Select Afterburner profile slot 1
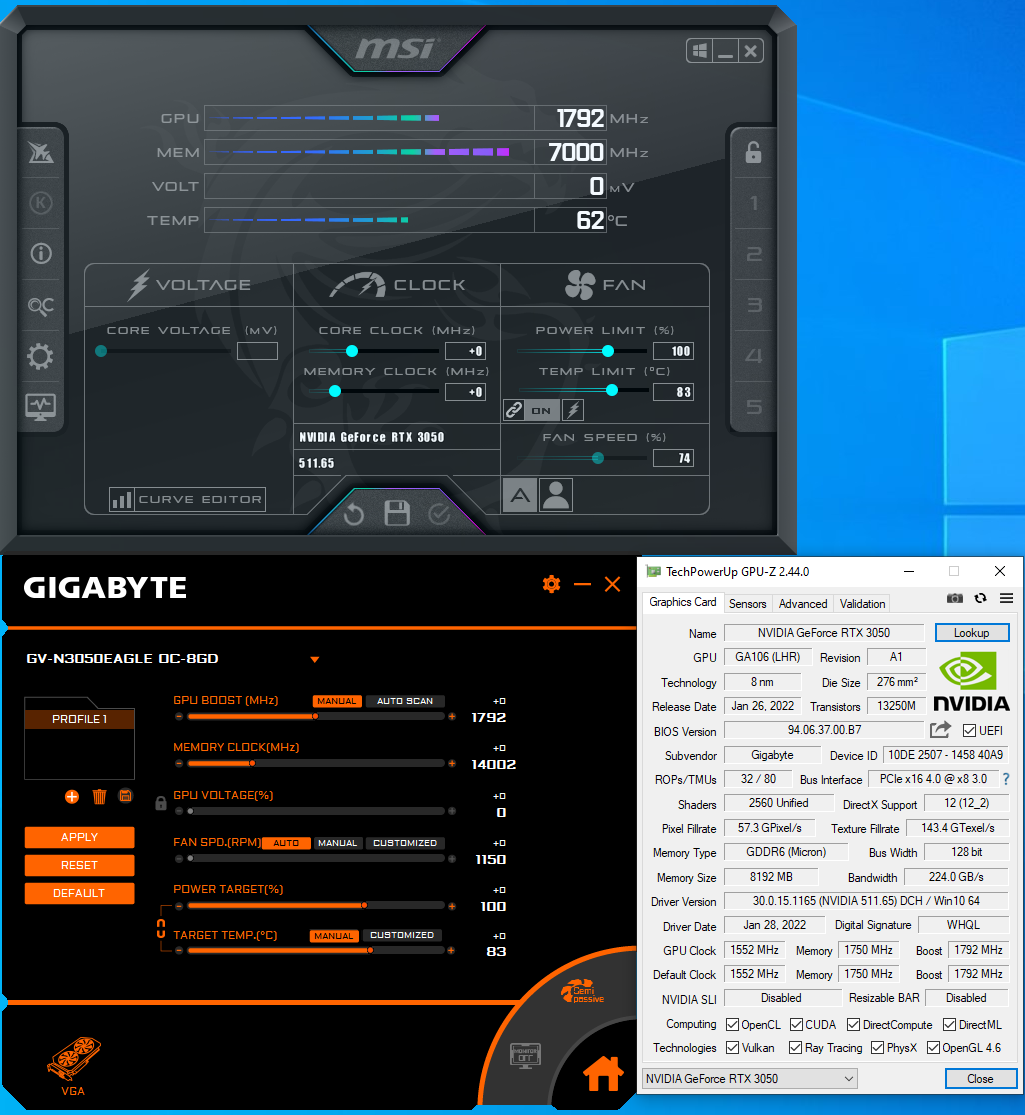The image size is (1025, 1115). (x=753, y=203)
